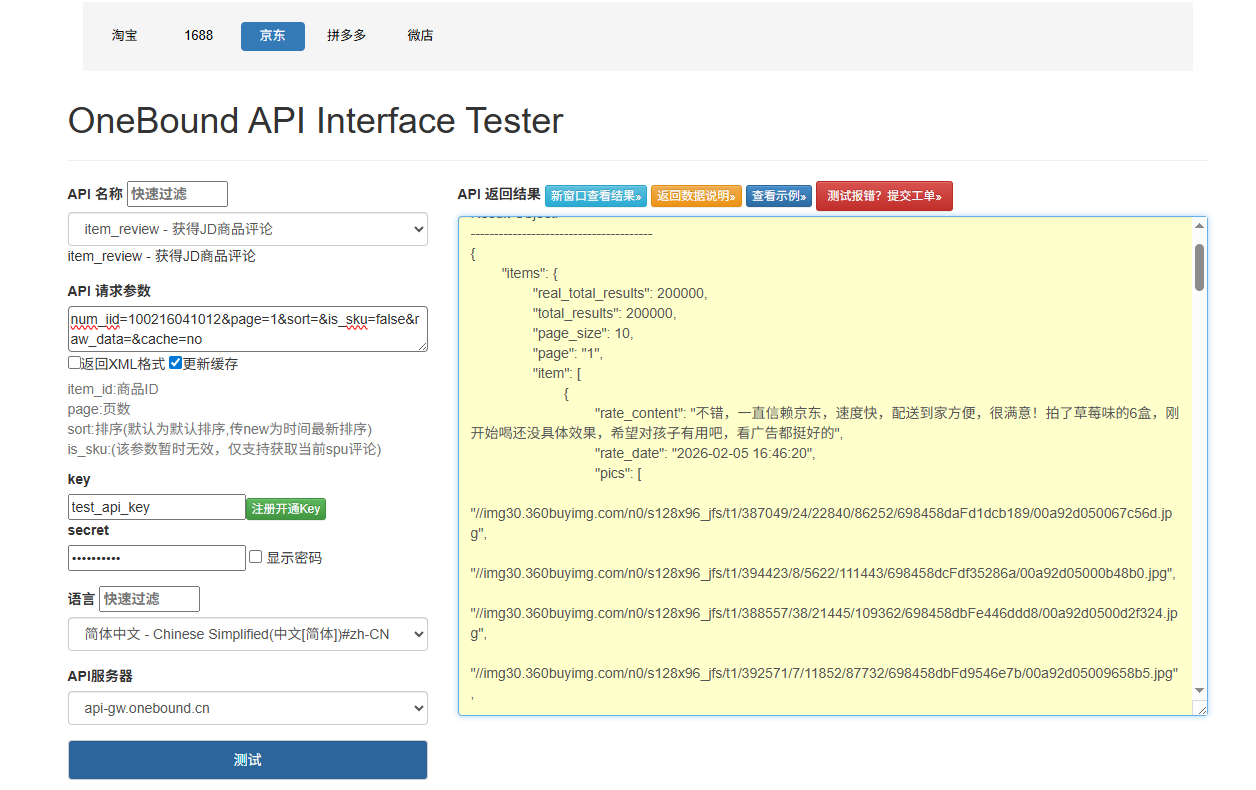This screenshot has height=790, width=1256.
Task: Enable the 返回XML格式 checkbox
Action: 75,363
